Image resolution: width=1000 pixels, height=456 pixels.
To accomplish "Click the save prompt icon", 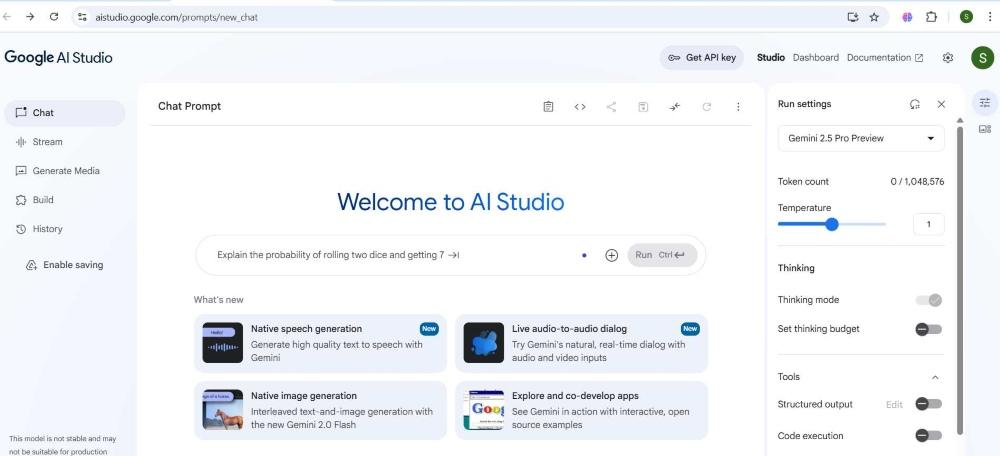I will pyautogui.click(x=643, y=107).
